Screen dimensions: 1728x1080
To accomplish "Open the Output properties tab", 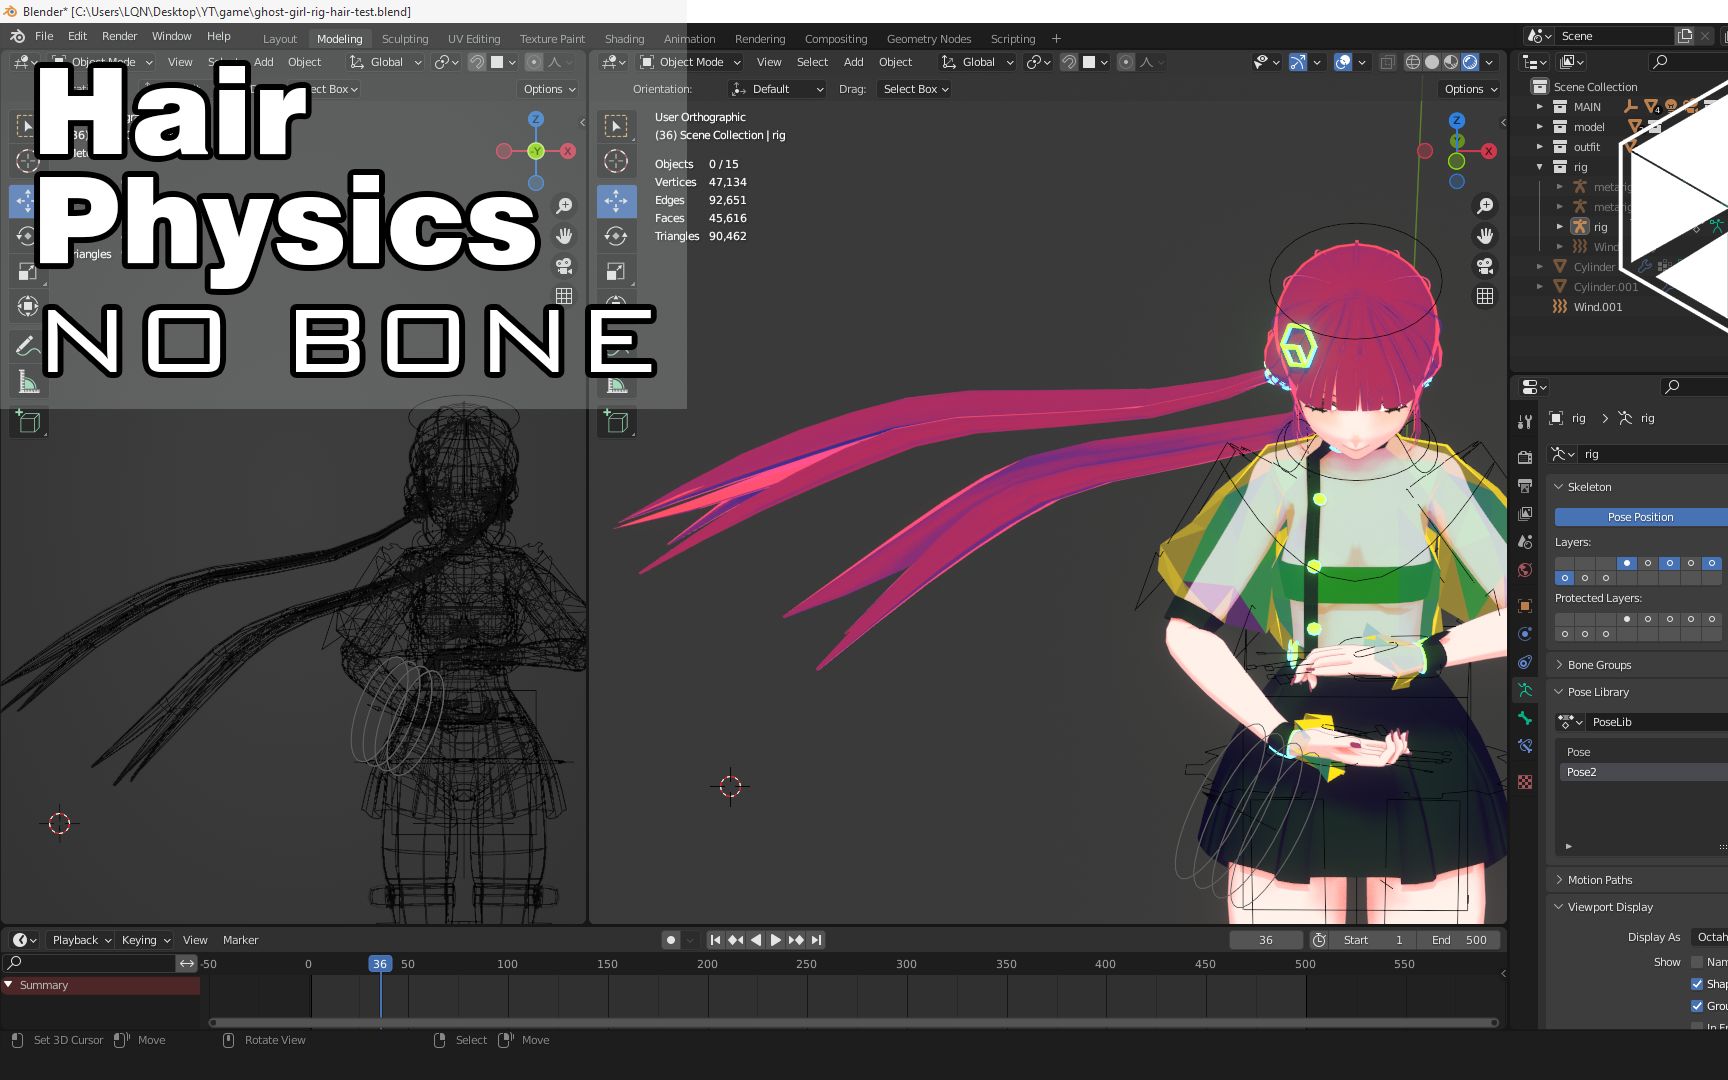I will click(1524, 485).
